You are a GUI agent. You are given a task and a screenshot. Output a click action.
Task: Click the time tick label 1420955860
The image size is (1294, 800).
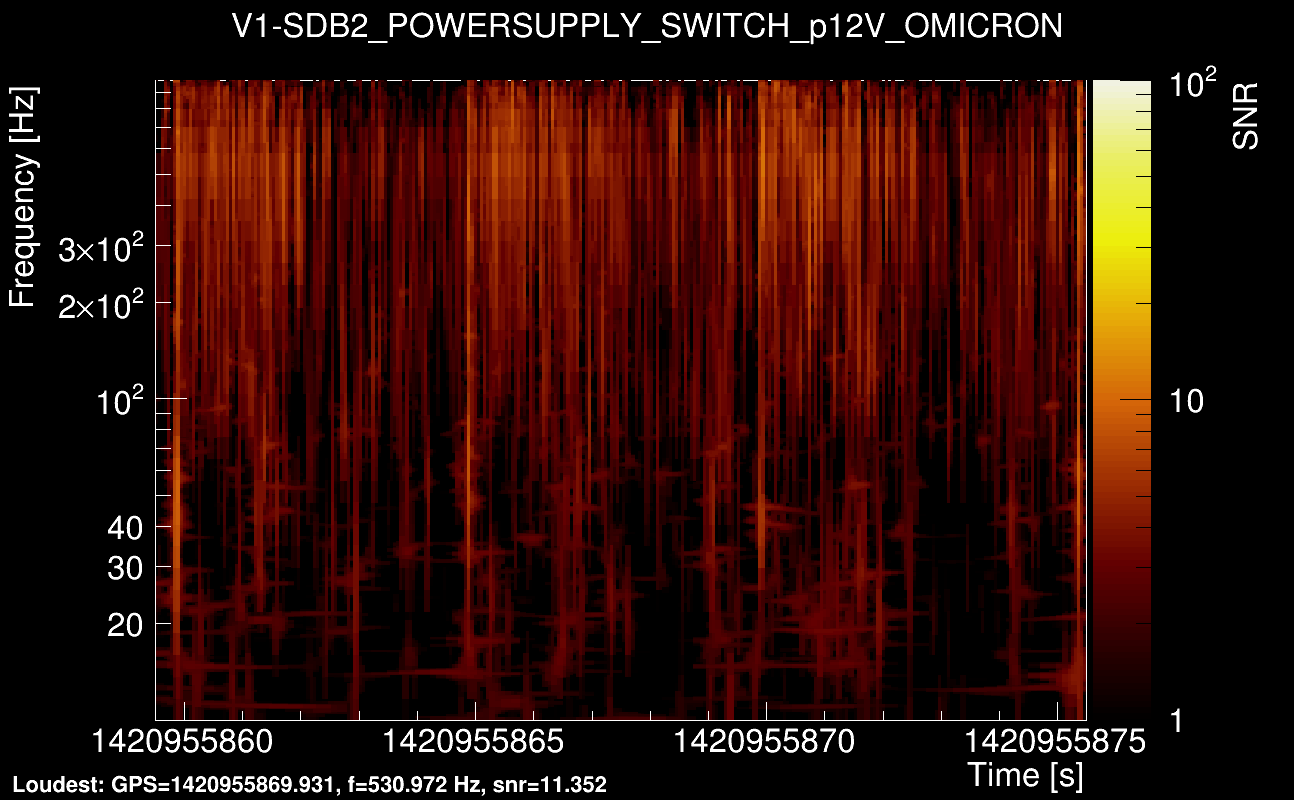(x=184, y=744)
